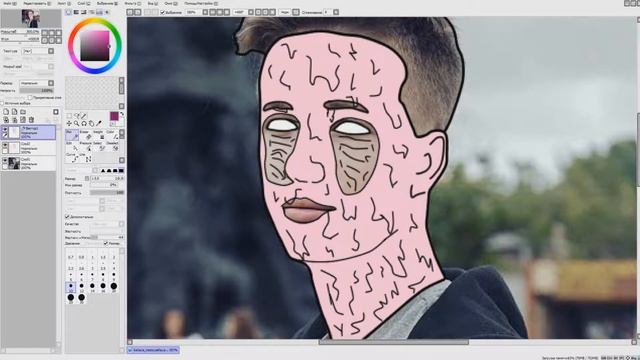Viewport: 640px width, 360px height.
Task: Toggle the 'Источник выбора' checkbox
Action: click(x=2, y=104)
